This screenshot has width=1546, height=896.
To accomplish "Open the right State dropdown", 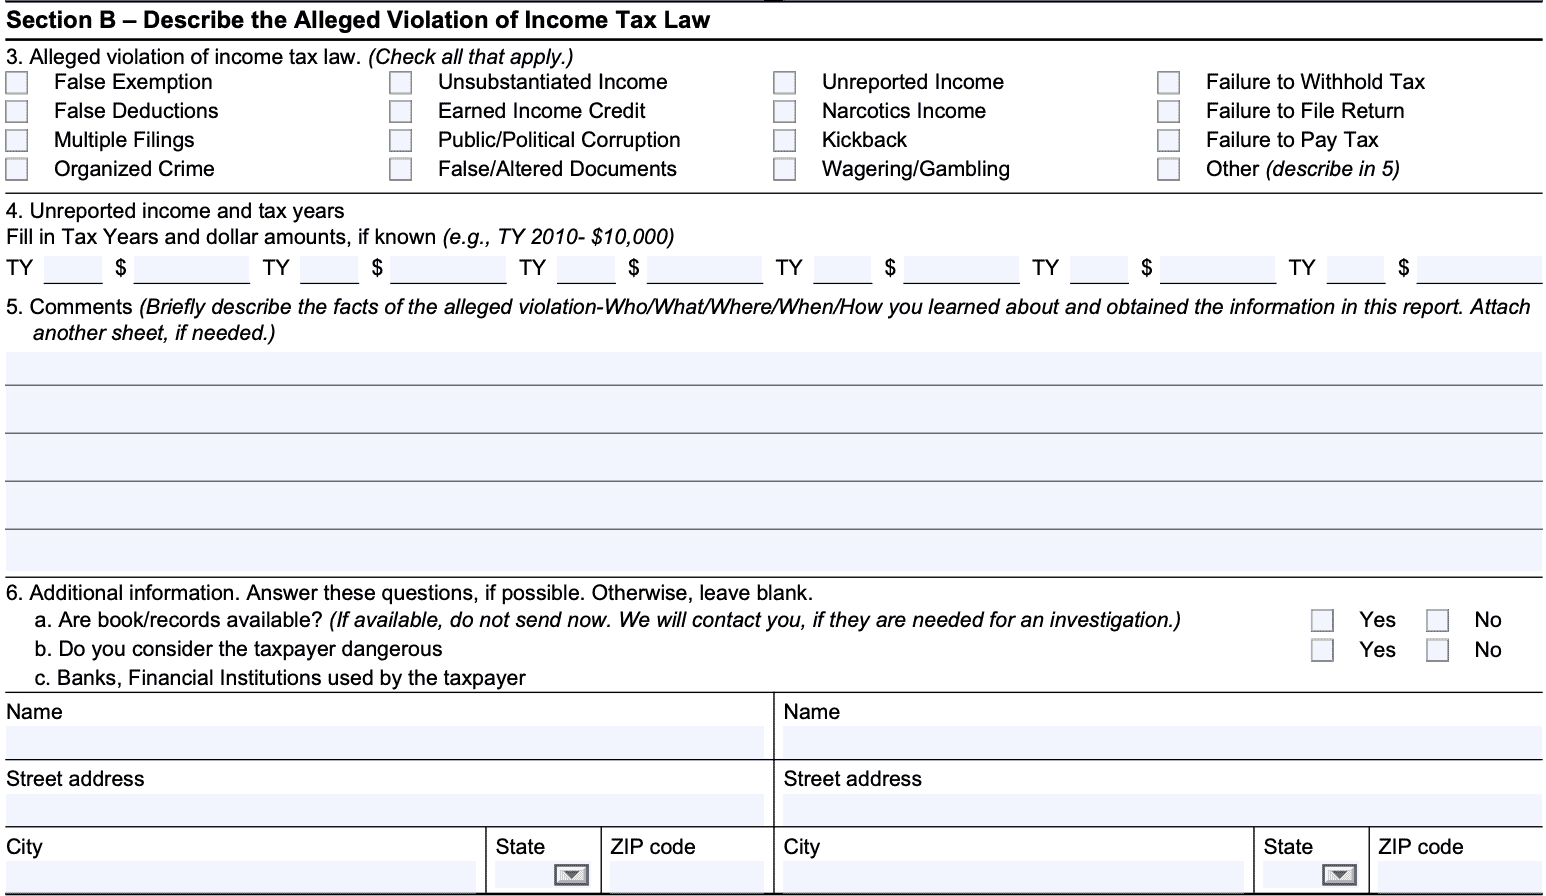I will (1337, 874).
